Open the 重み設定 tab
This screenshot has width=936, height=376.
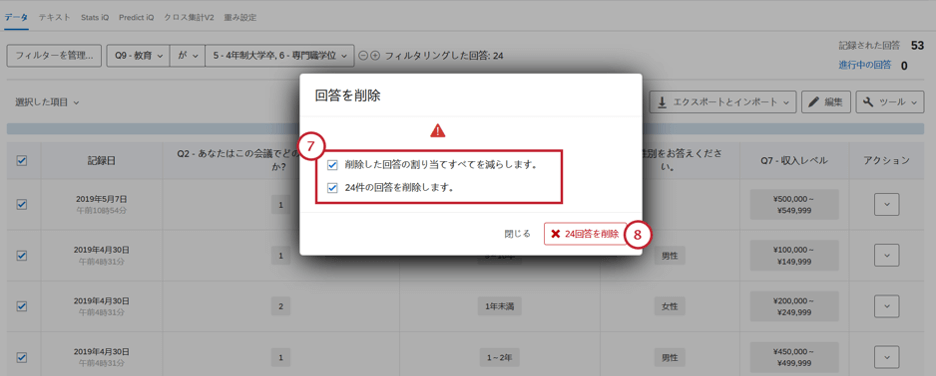pos(240,17)
